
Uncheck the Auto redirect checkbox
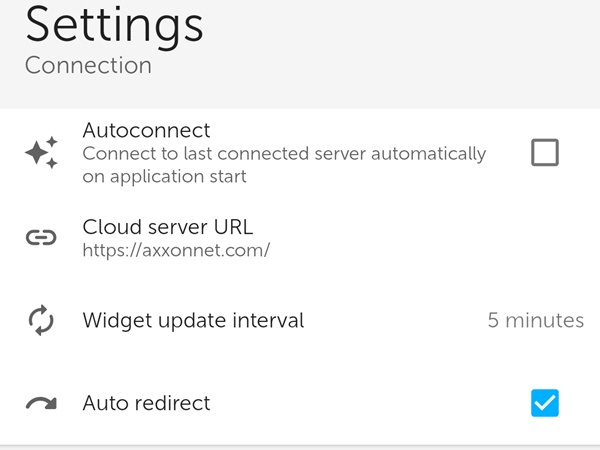pyautogui.click(x=545, y=403)
